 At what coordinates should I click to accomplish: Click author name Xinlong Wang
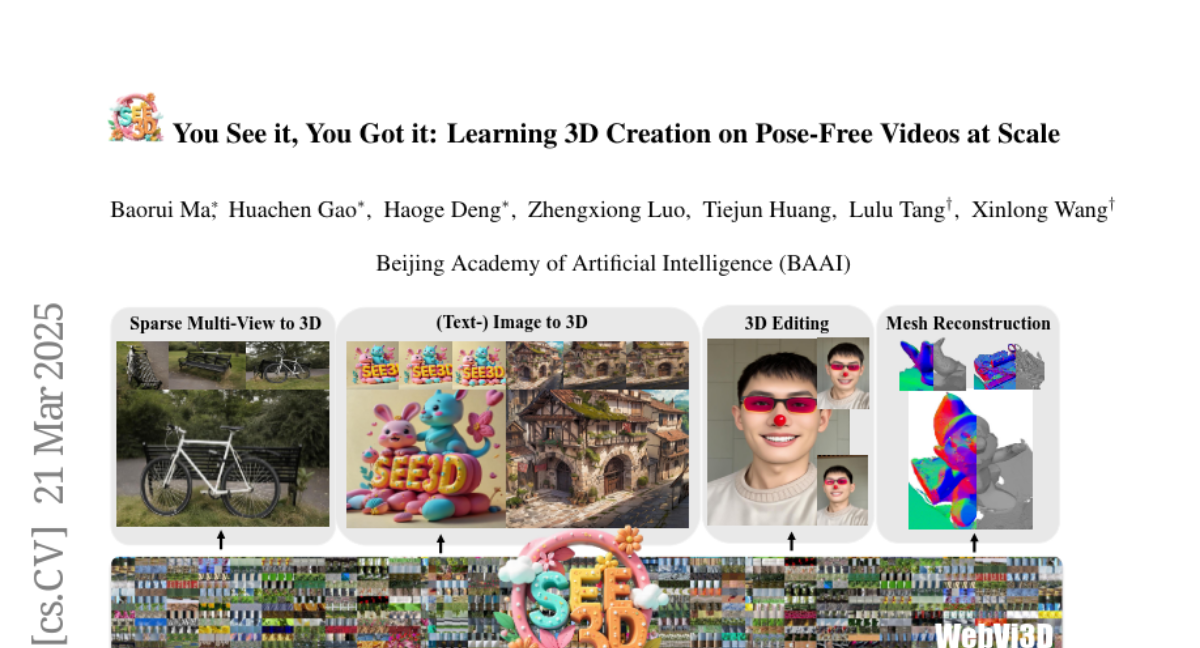point(1038,210)
